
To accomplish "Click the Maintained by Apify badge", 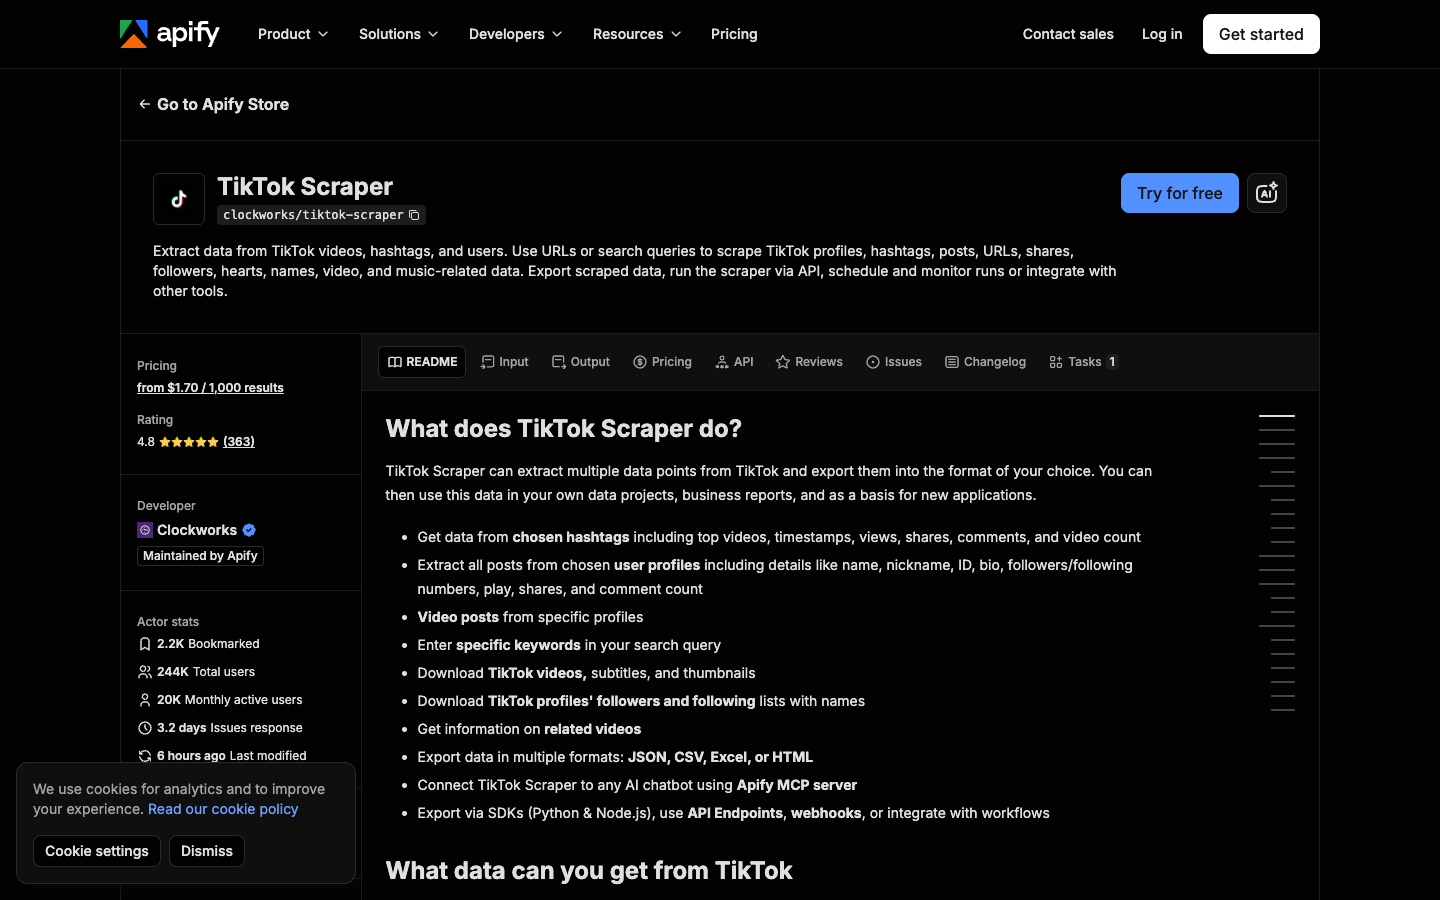I will (x=200, y=556).
